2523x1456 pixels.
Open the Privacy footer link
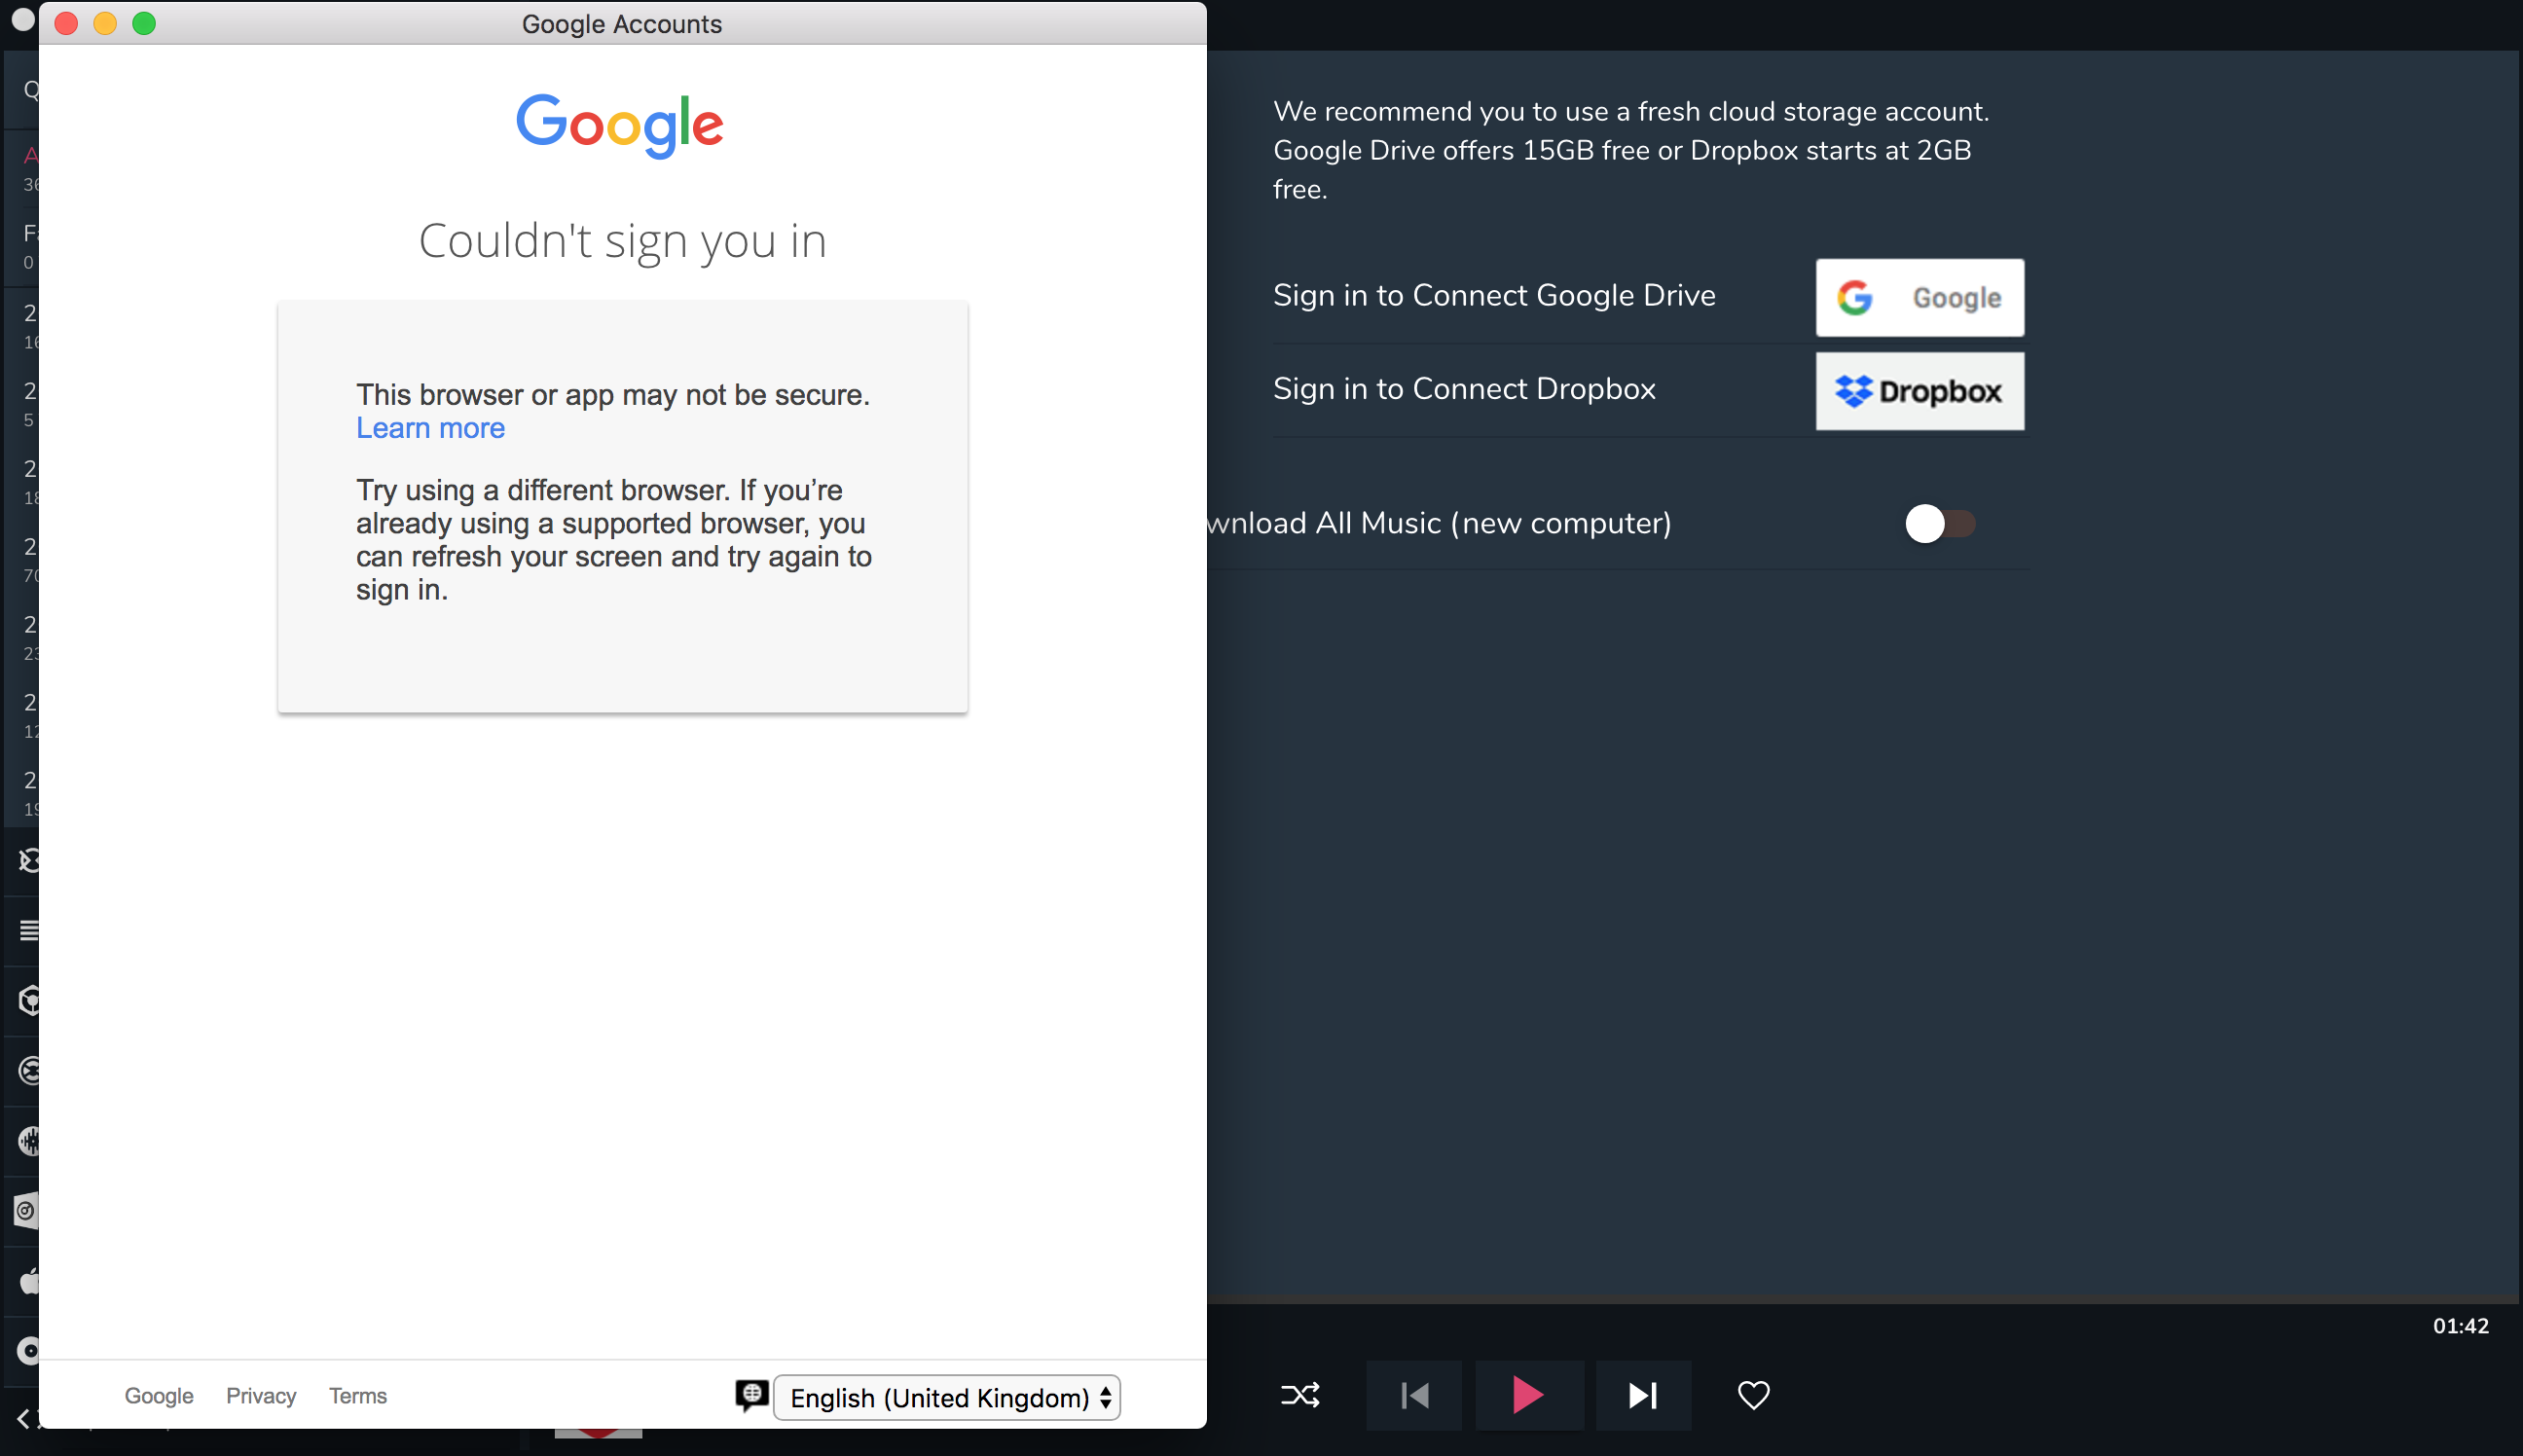[x=261, y=1395]
